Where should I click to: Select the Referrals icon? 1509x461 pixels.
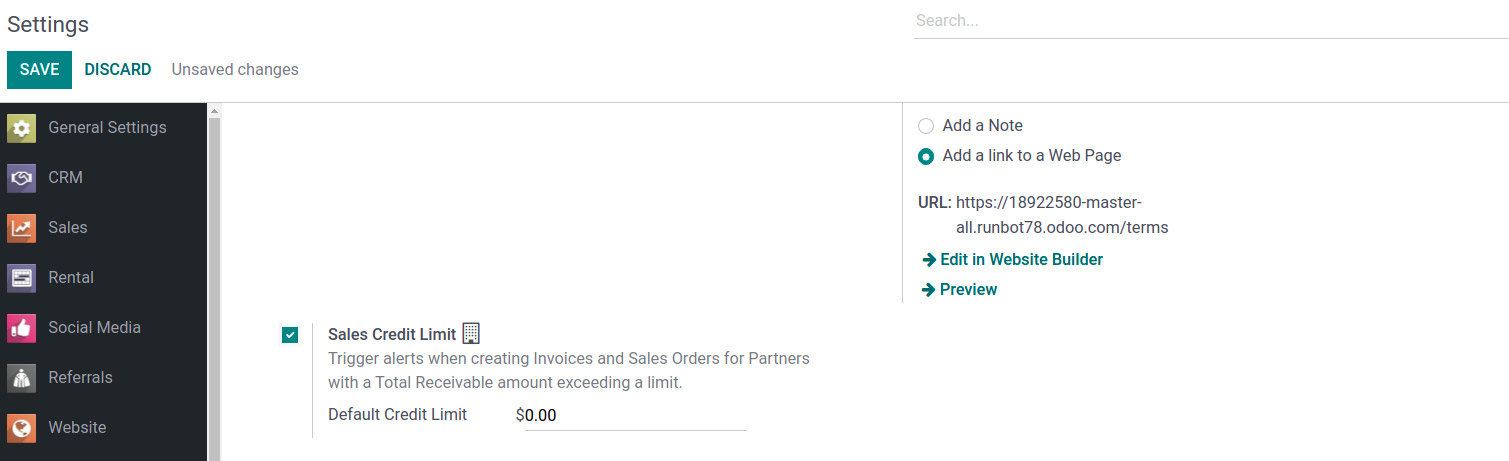(x=21, y=378)
